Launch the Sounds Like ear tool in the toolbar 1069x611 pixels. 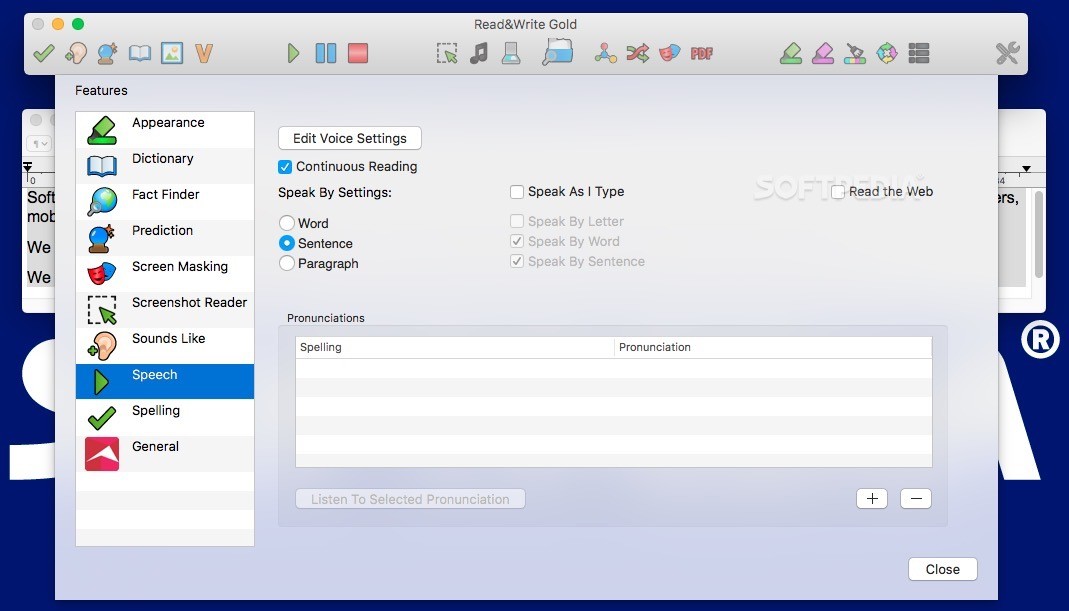[76, 53]
